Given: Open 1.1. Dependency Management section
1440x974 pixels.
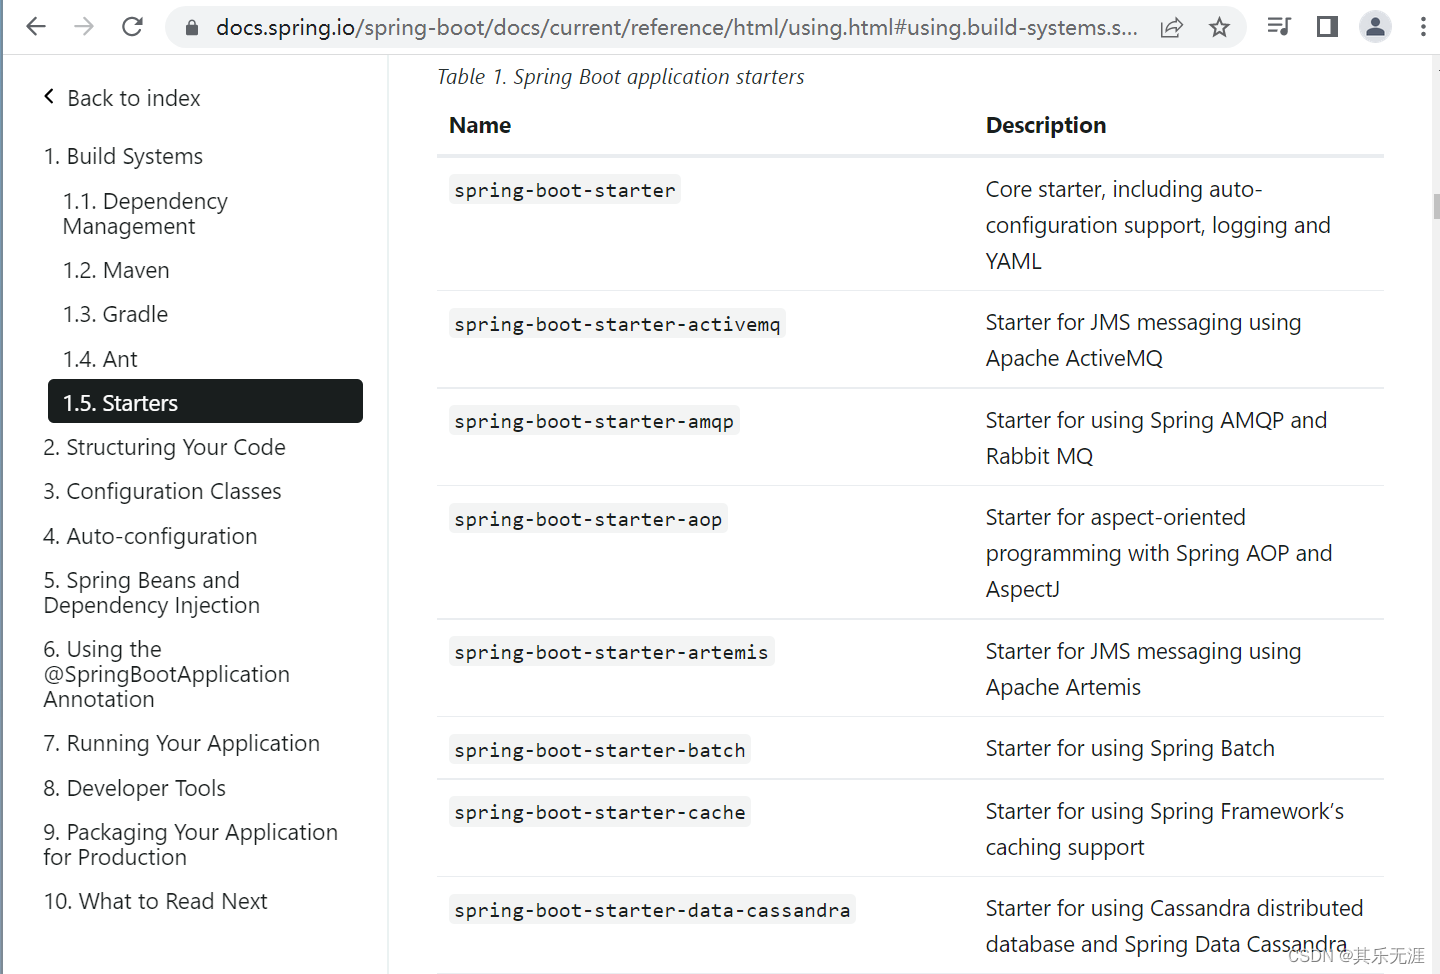Looking at the screenshot, I should click(x=145, y=214).
